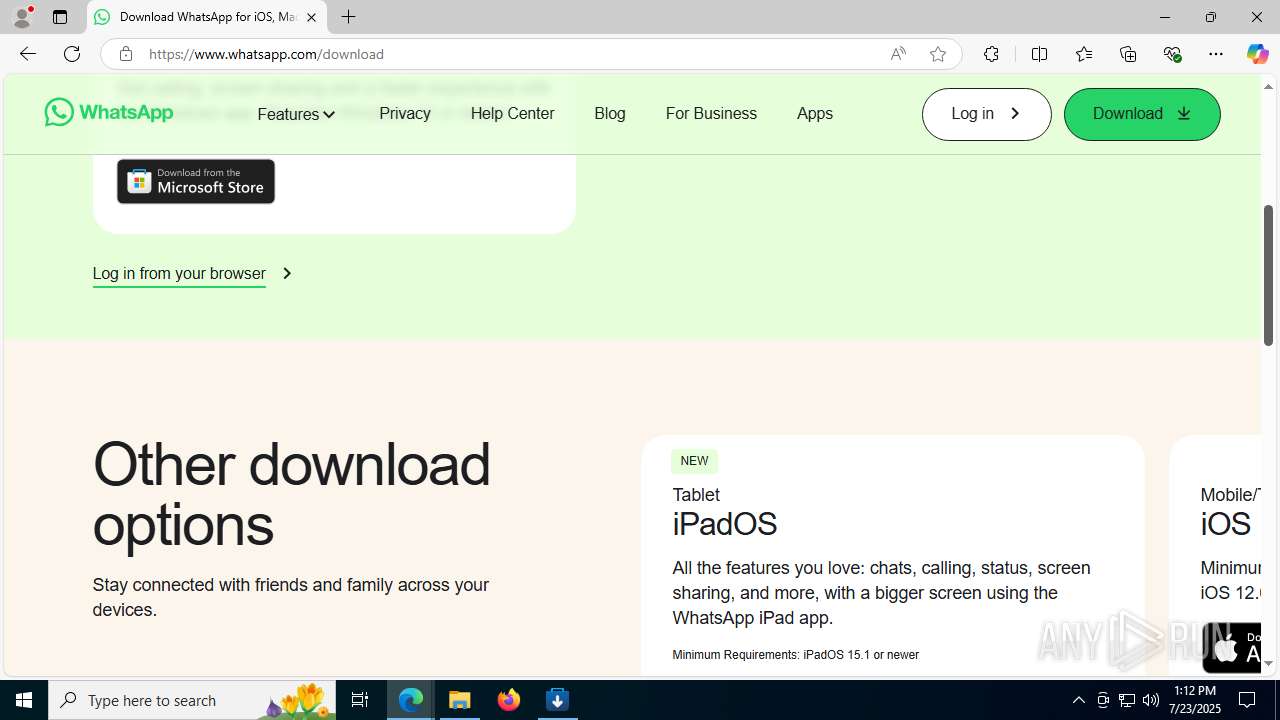Open File Explorer from taskbar
The width and height of the screenshot is (1280, 720).
click(460, 700)
